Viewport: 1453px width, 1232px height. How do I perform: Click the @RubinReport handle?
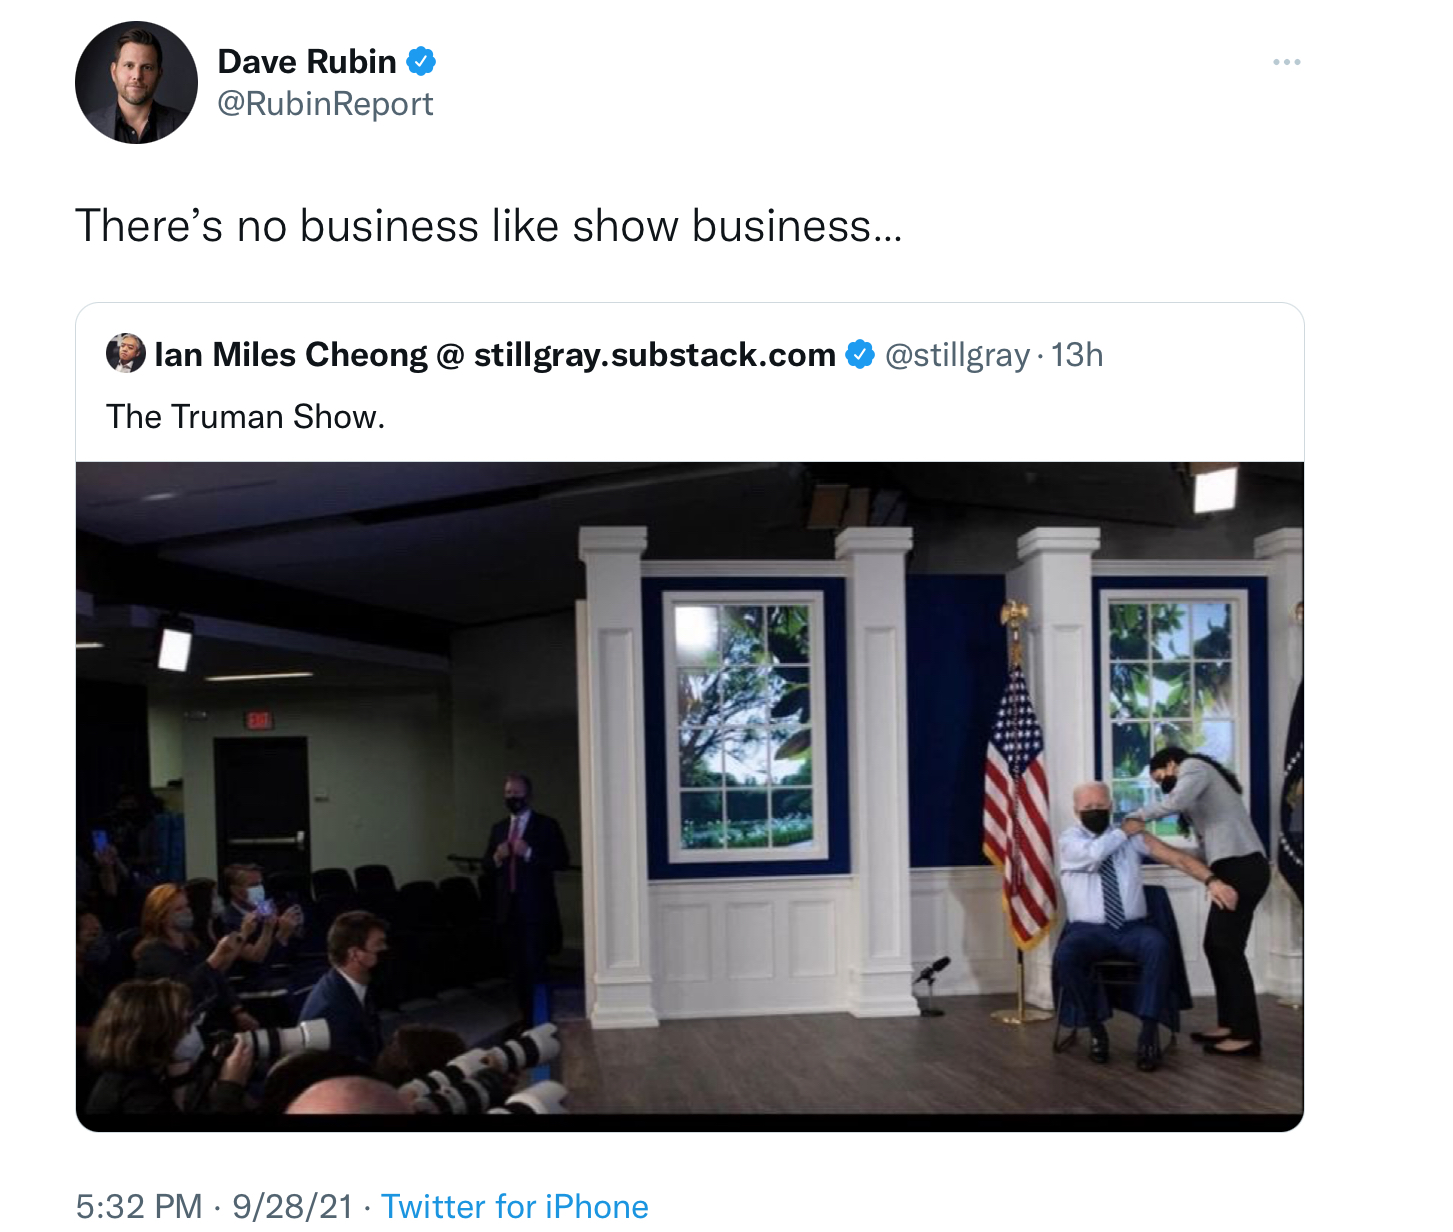click(x=325, y=104)
